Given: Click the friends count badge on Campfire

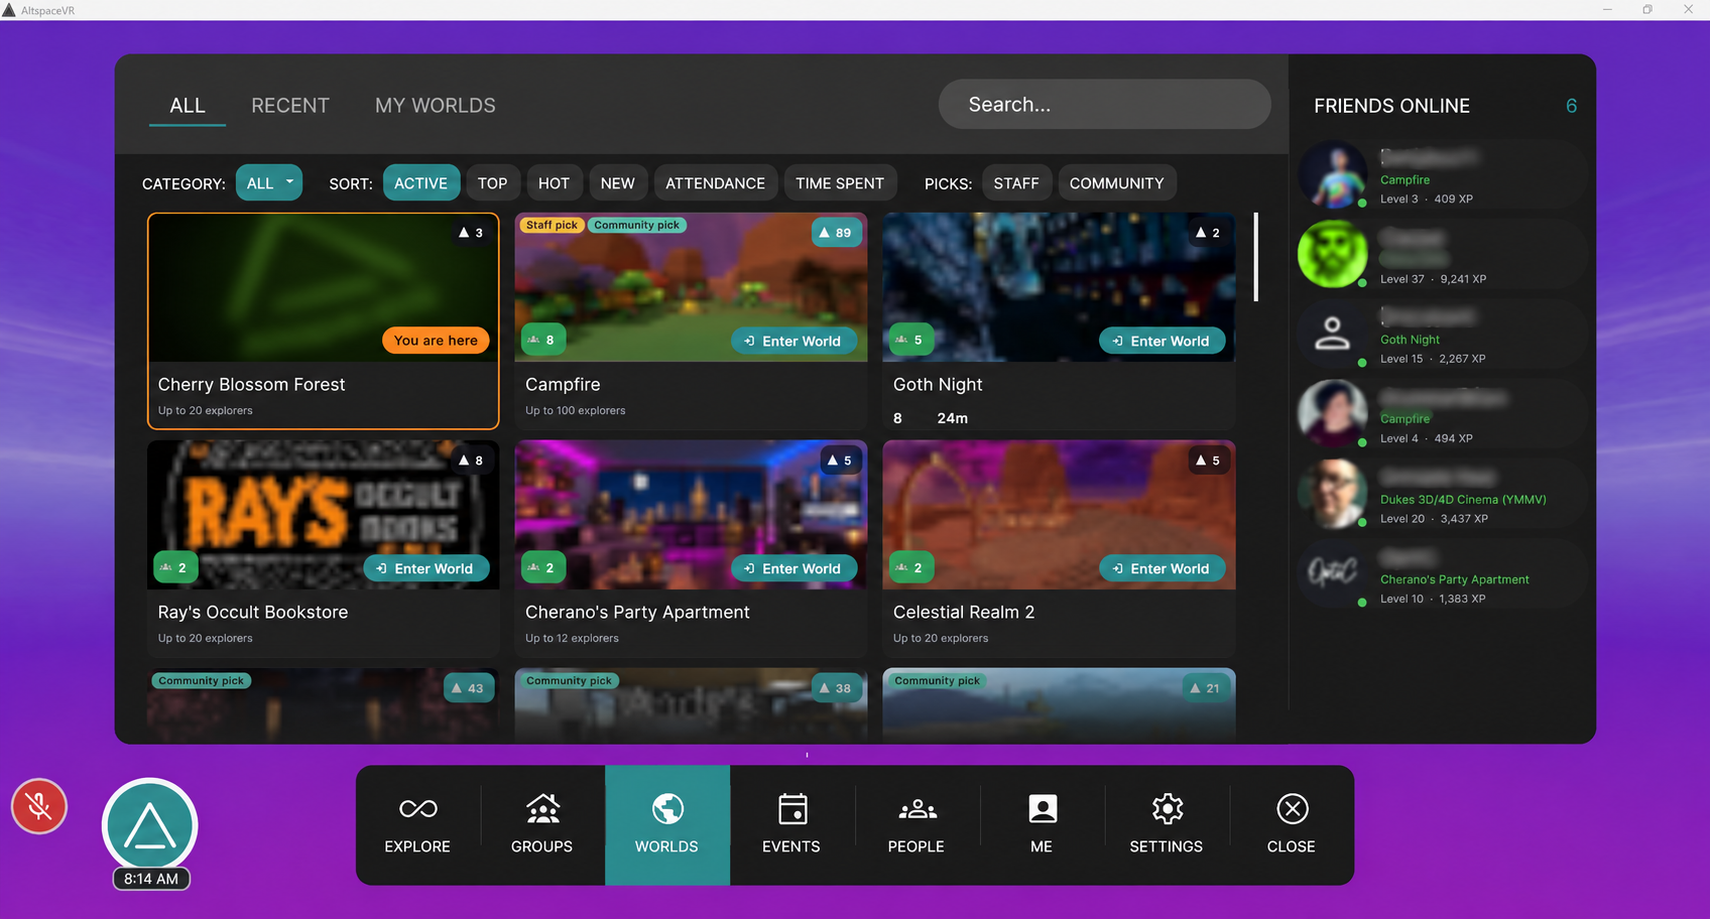Looking at the screenshot, I should 543,340.
